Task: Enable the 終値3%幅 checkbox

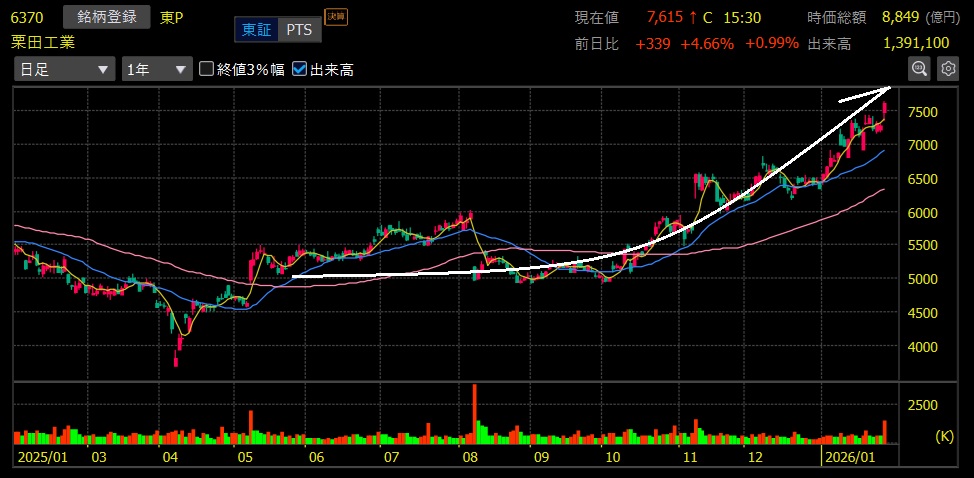Action: point(207,69)
